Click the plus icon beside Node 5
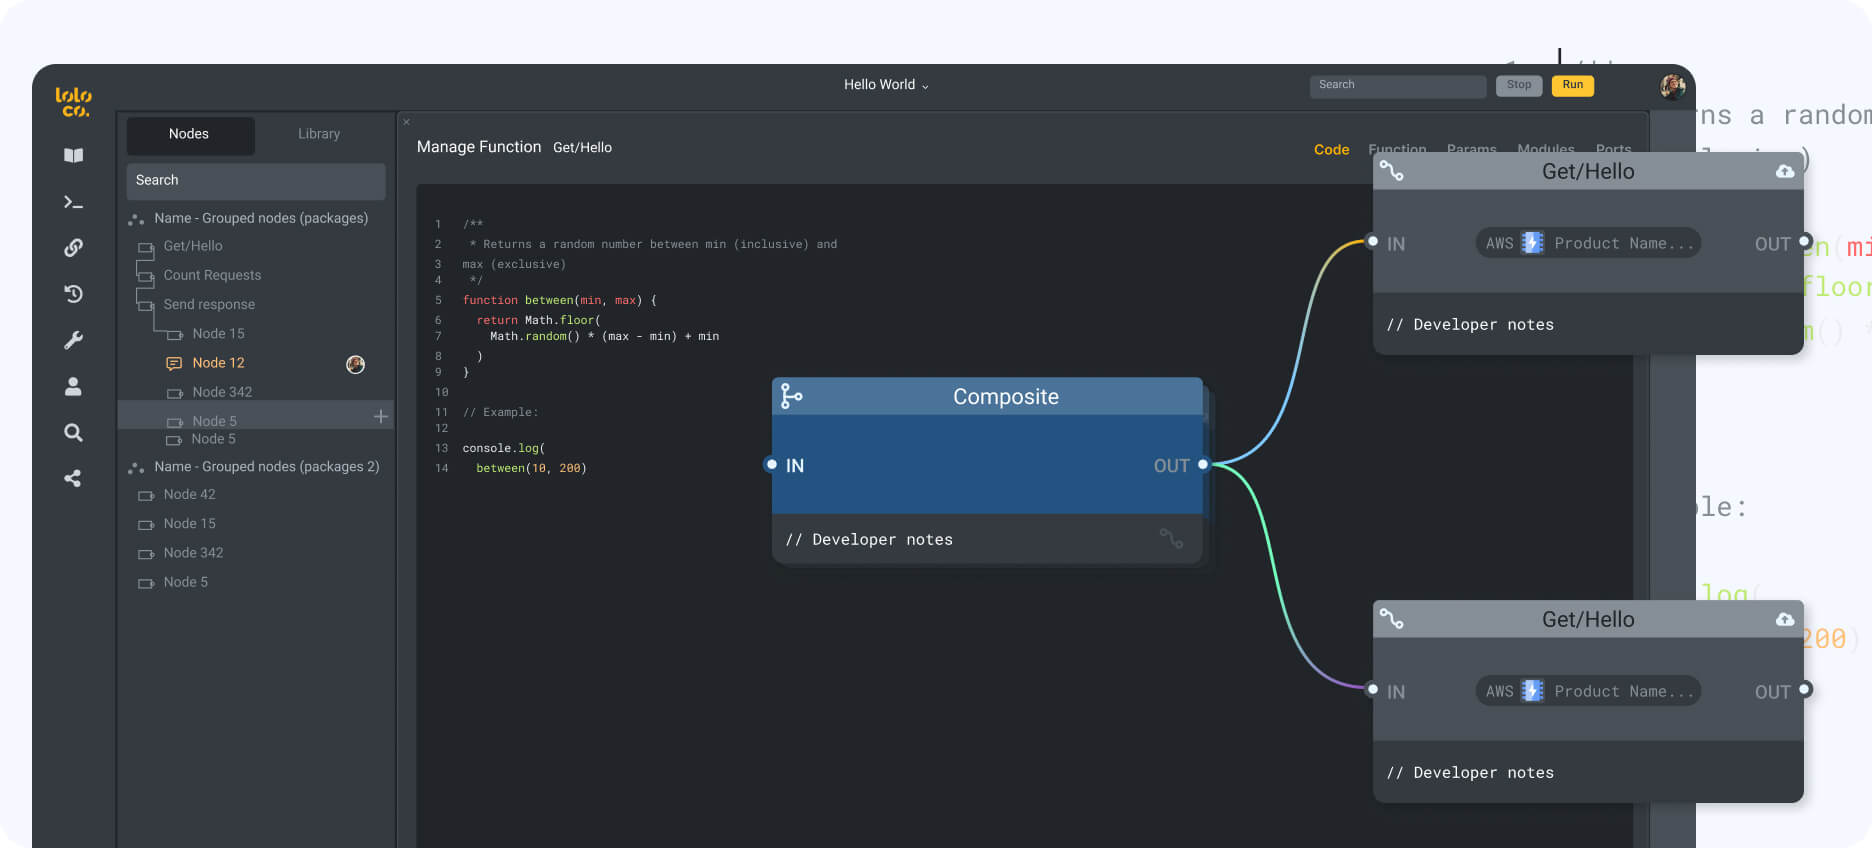This screenshot has width=1872, height=848. point(380,416)
